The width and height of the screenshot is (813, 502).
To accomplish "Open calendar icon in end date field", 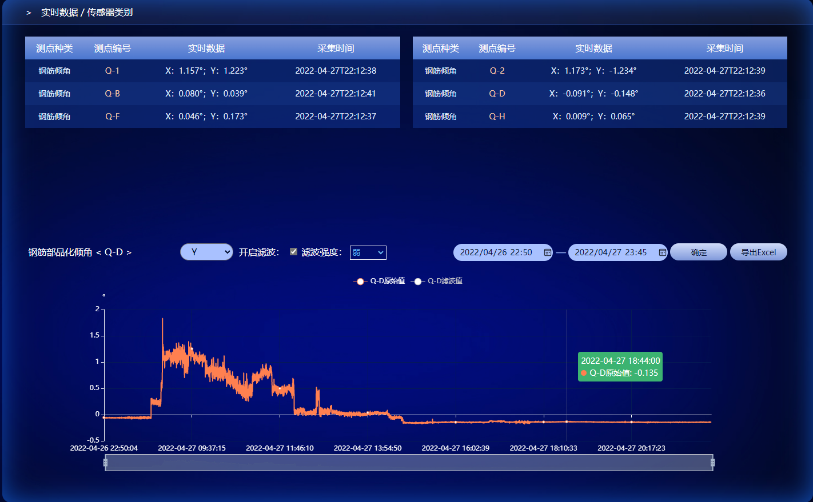I will pyautogui.click(x=662, y=253).
